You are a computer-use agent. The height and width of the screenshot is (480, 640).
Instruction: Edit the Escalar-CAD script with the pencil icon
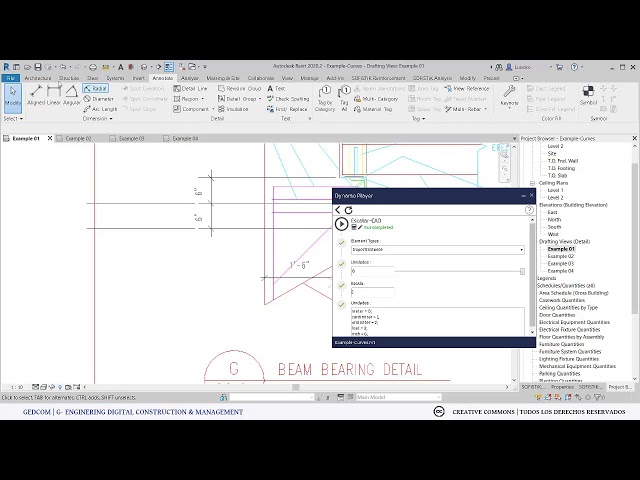(x=360, y=227)
